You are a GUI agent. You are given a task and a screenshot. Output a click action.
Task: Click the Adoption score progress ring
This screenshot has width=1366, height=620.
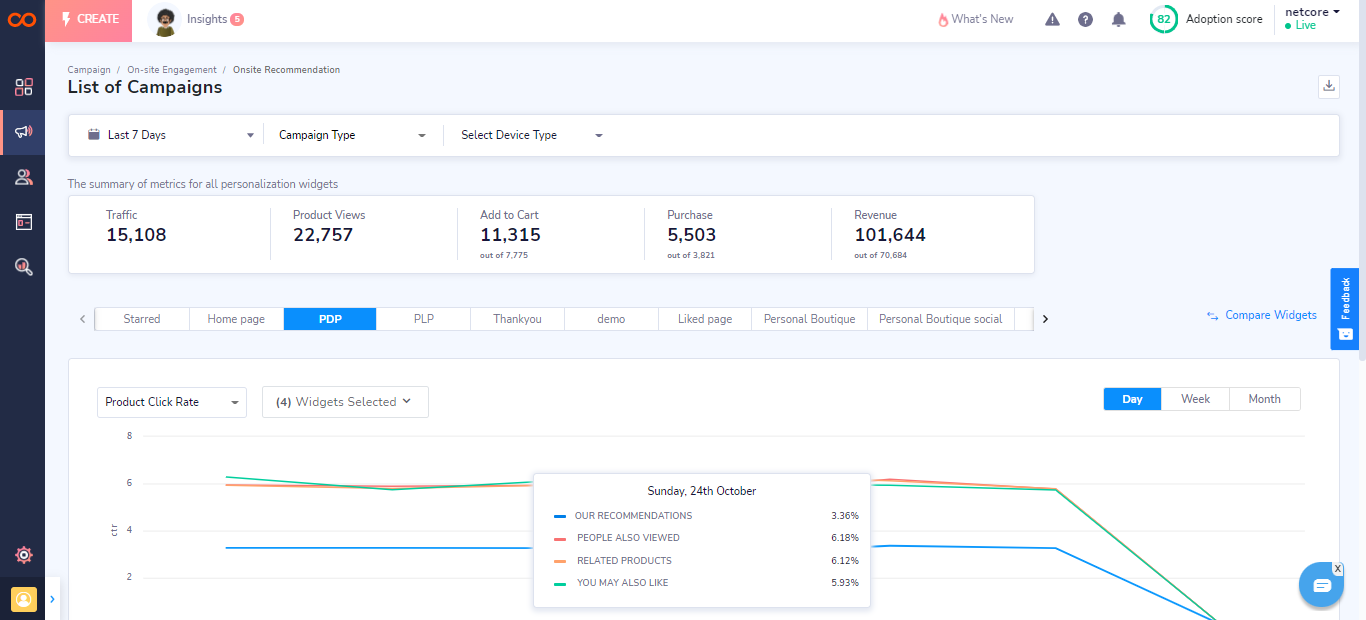tap(1163, 19)
